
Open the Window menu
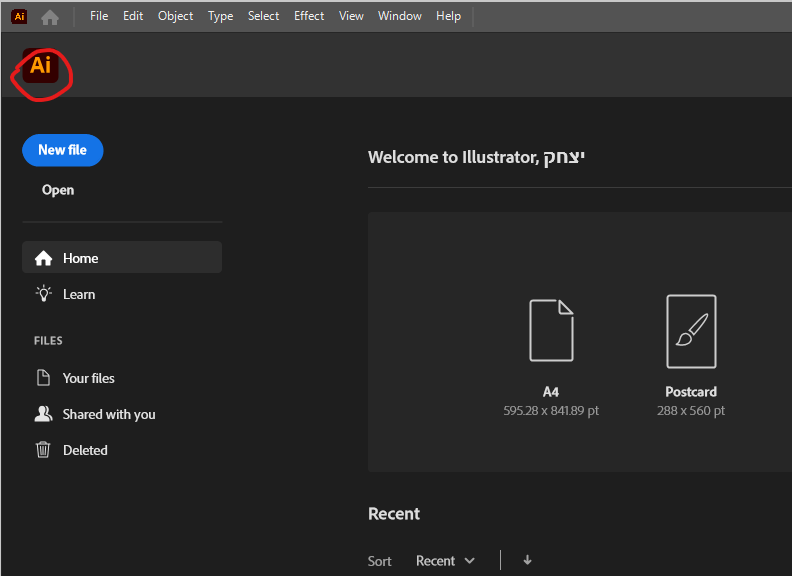[x=400, y=16]
